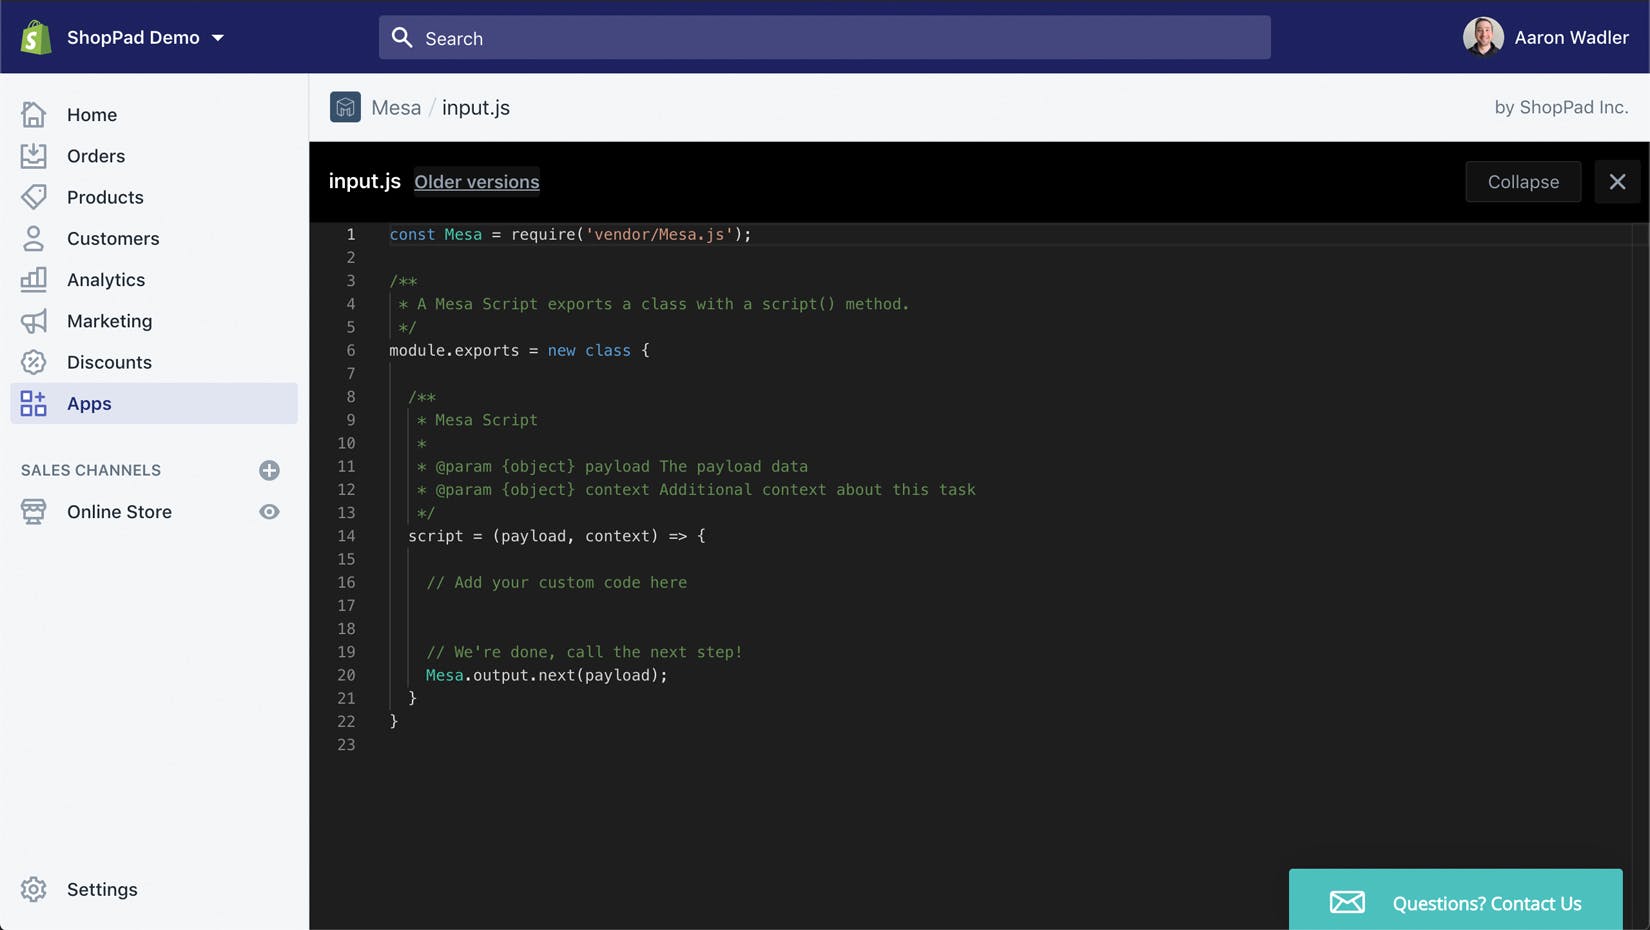Screen dimensions: 1650x930
Task: Click the Settings gear icon
Action: (x=33, y=889)
